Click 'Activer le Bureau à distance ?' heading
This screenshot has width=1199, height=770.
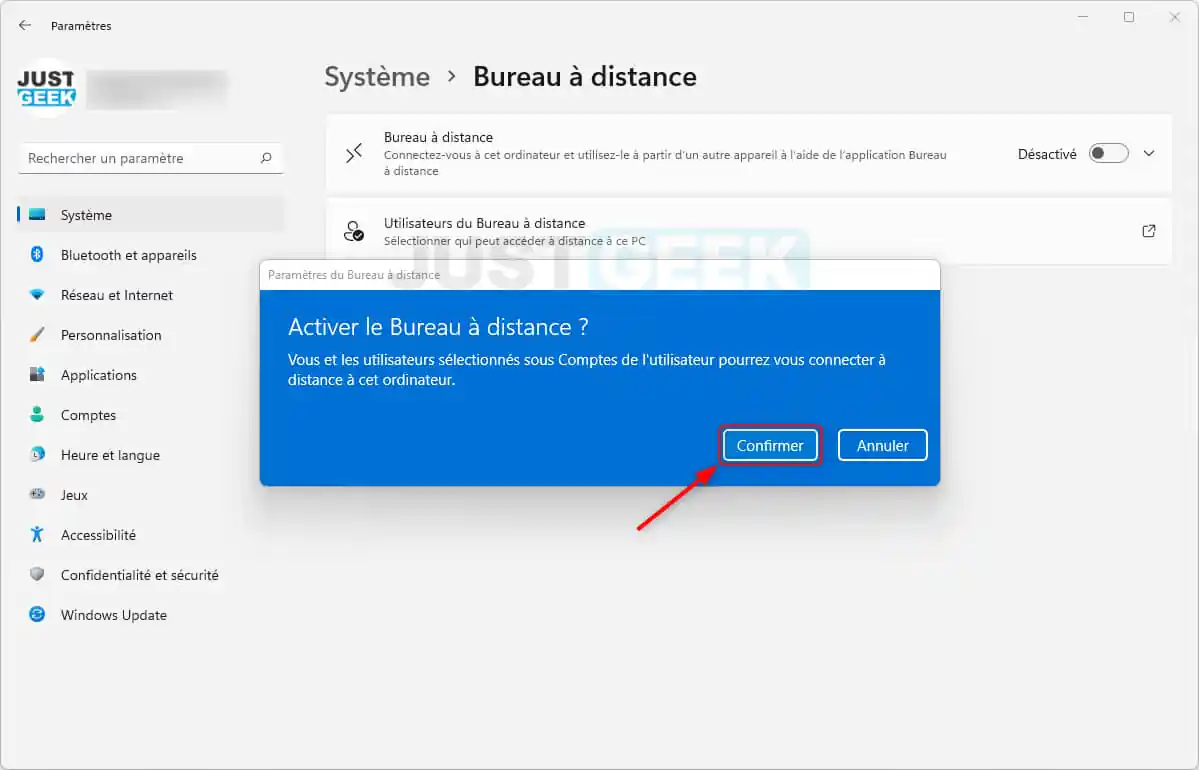tap(438, 327)
